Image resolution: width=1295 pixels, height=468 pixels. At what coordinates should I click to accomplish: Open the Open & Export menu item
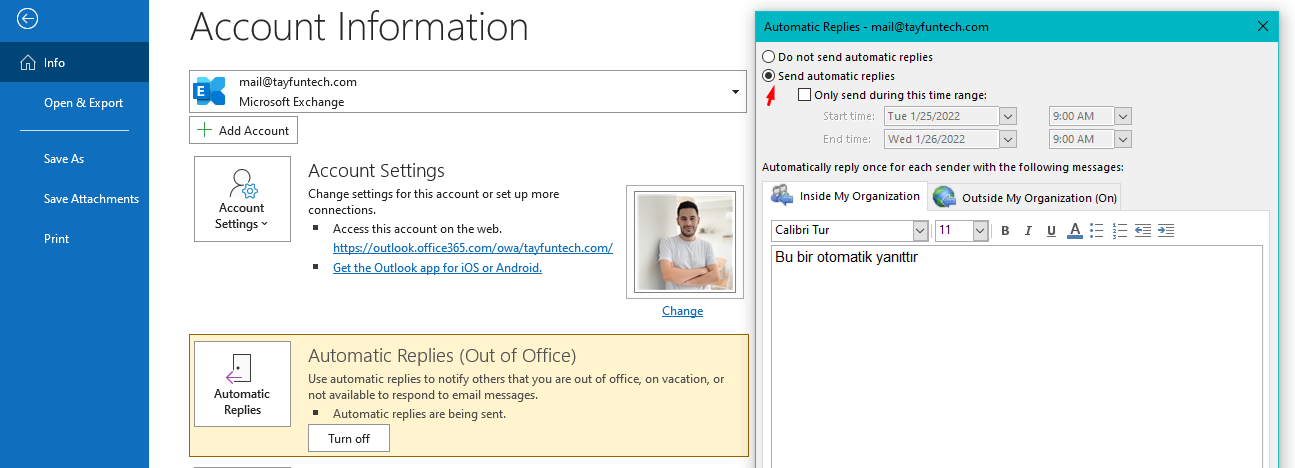tap(83, 103)
